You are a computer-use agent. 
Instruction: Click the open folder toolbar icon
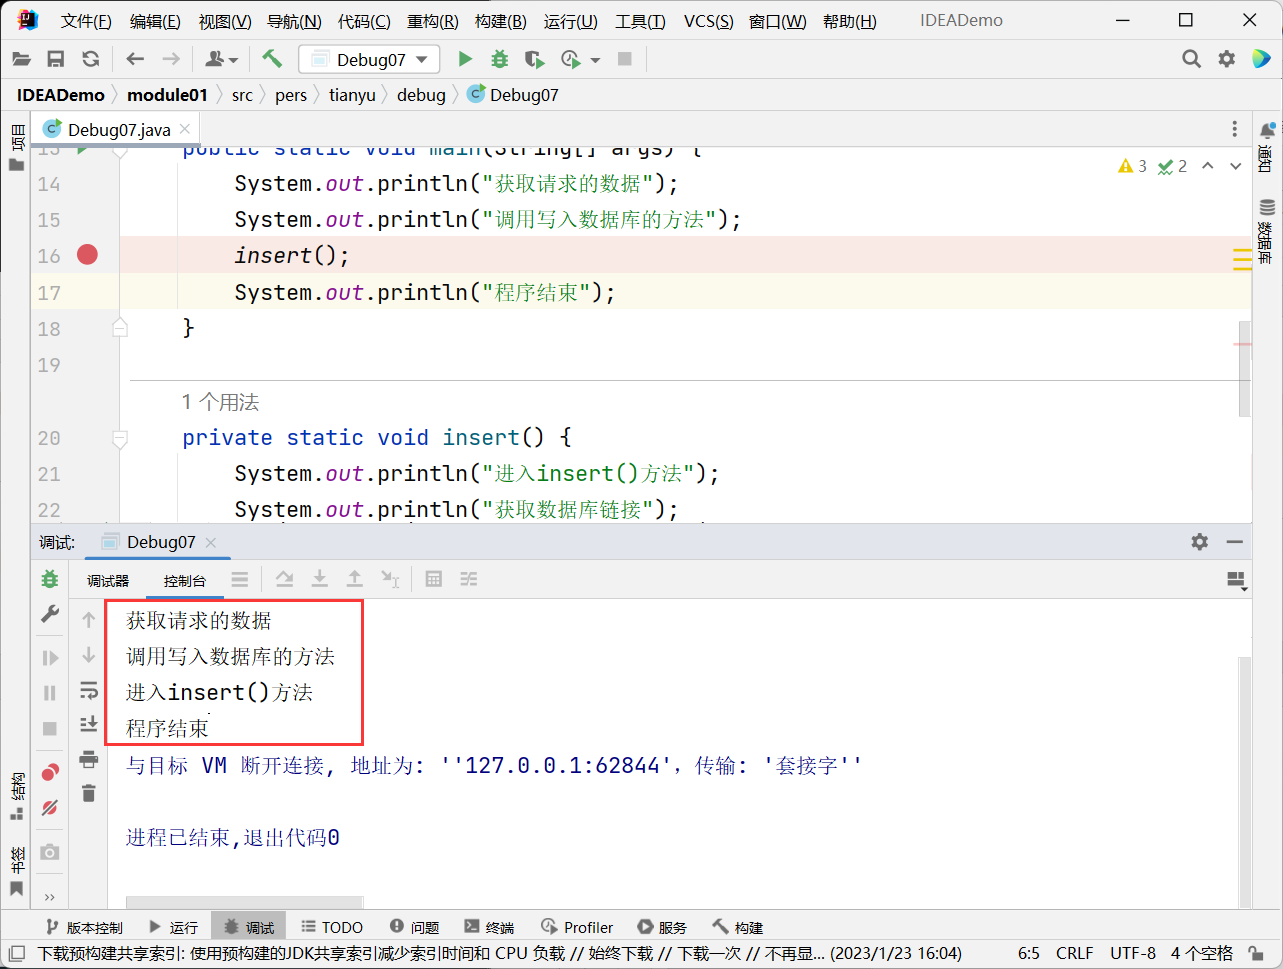pos(21,59)
